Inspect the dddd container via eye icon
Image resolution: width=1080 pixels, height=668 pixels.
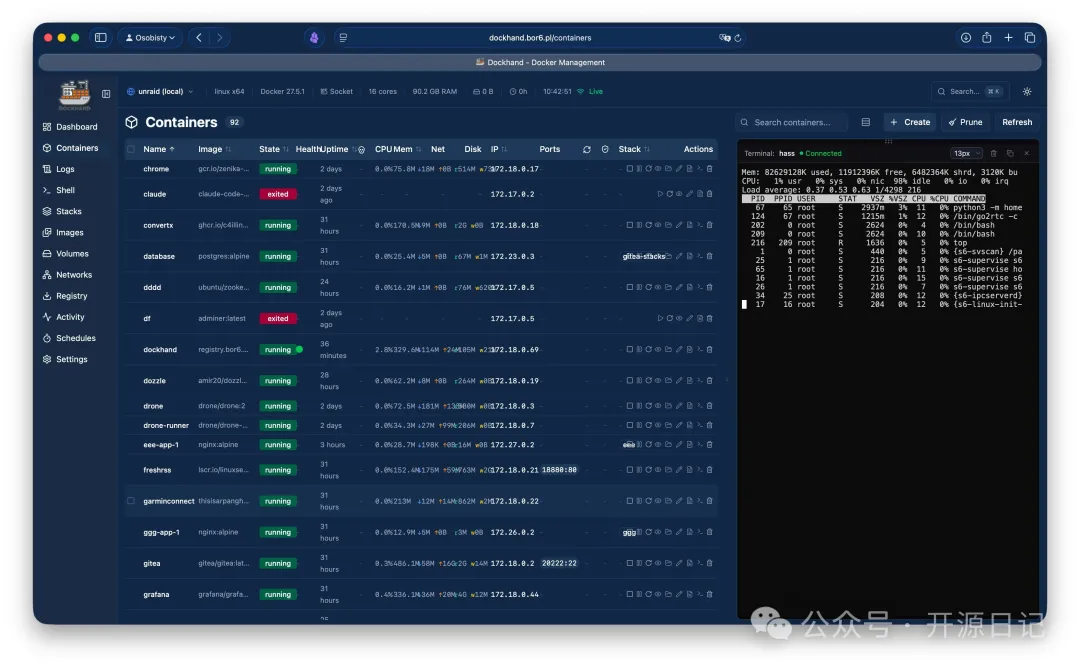point(658,287)
